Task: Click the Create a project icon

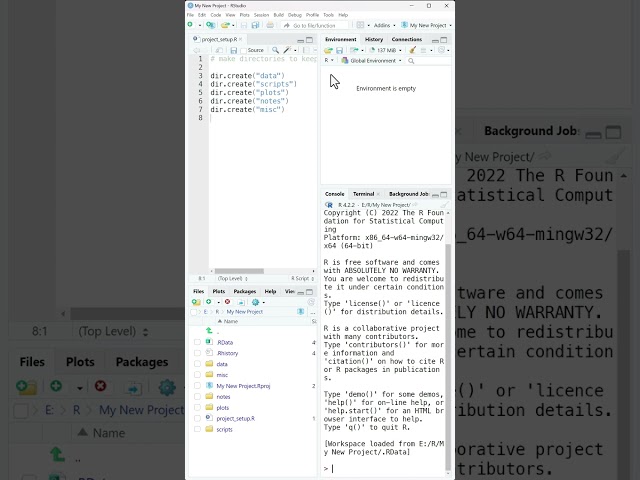Action: coord(210,25)
